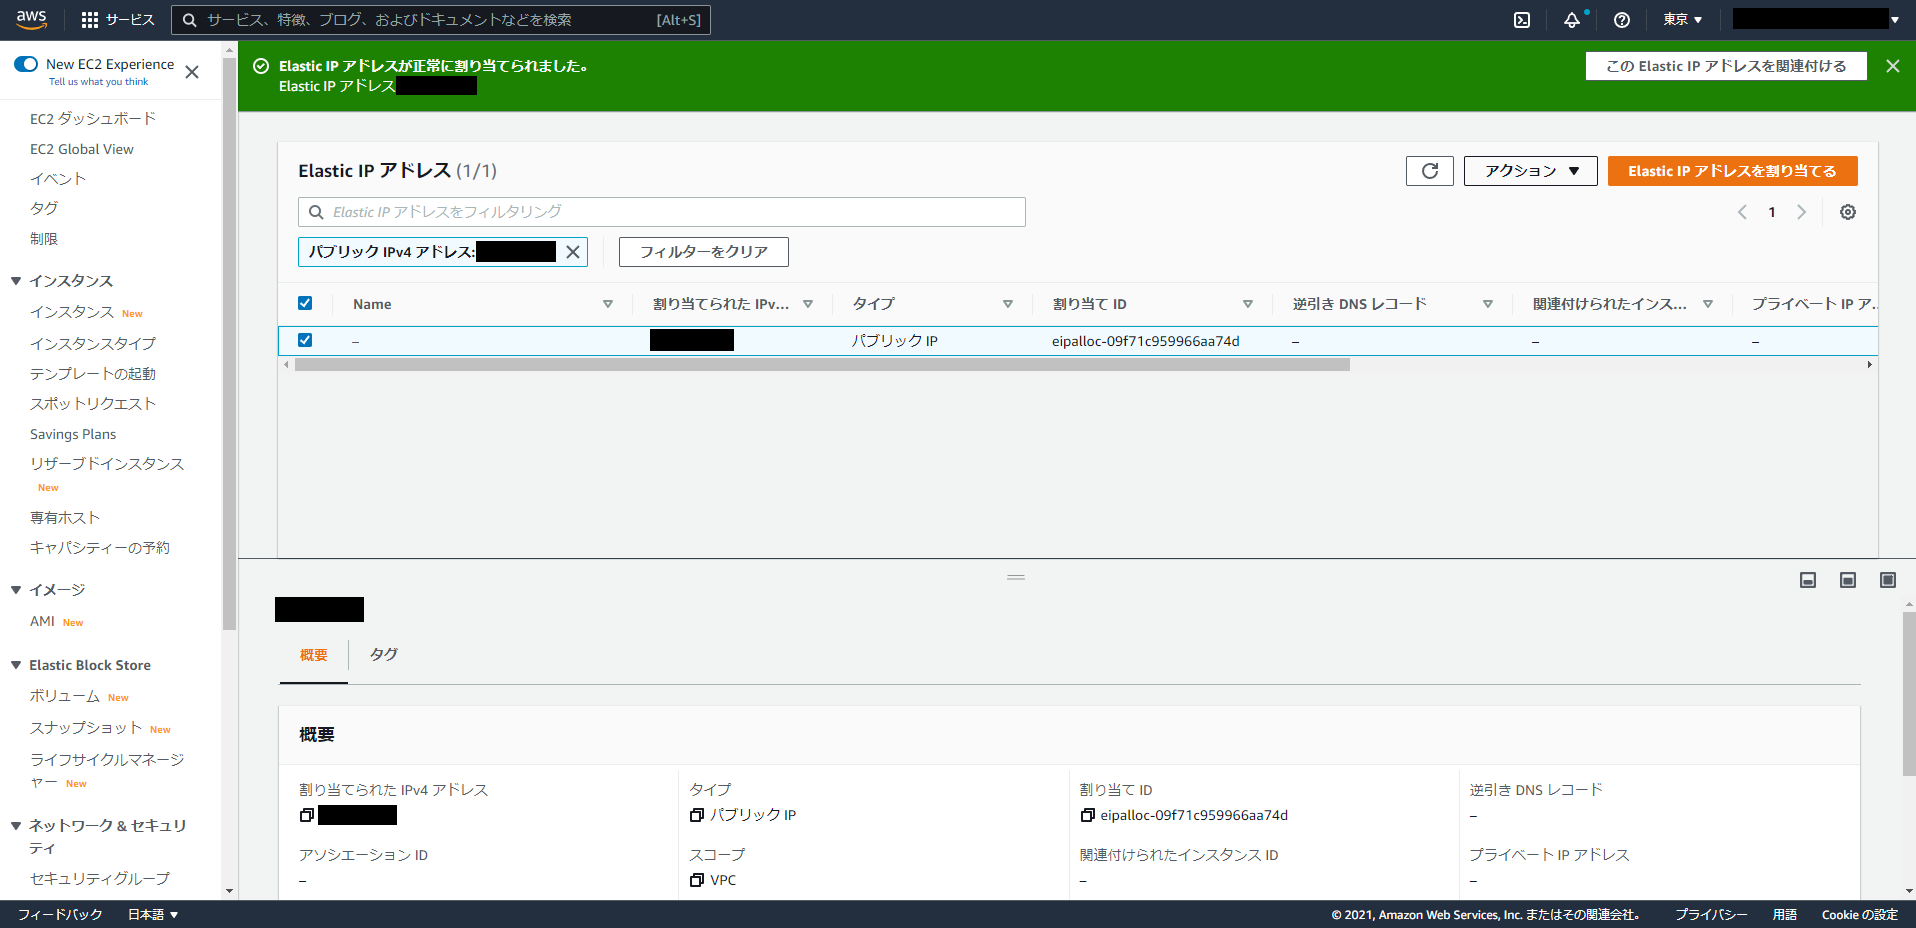
Task: Click the details pane resize handle
Action: (x=1016, y=577)
